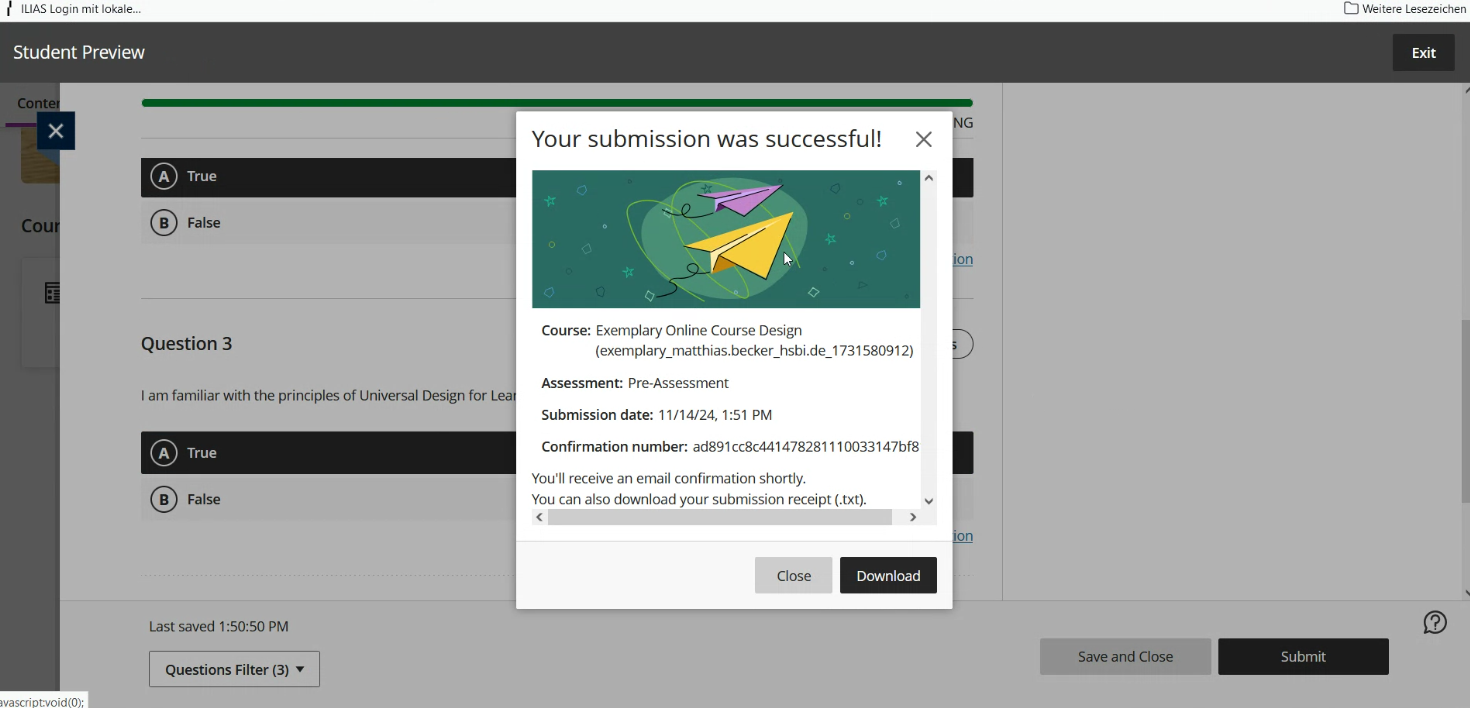1470x708 pixels.
Task: Click the paper airplane illustration
Action: [726, 239]
